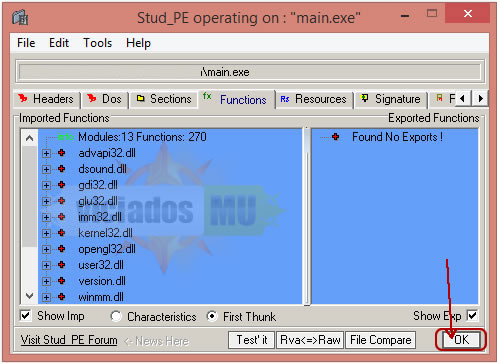The height and width of the screenshot is (363, 497).
Task: Expand the kernel32.dll tree node
Action: point(46,233)
